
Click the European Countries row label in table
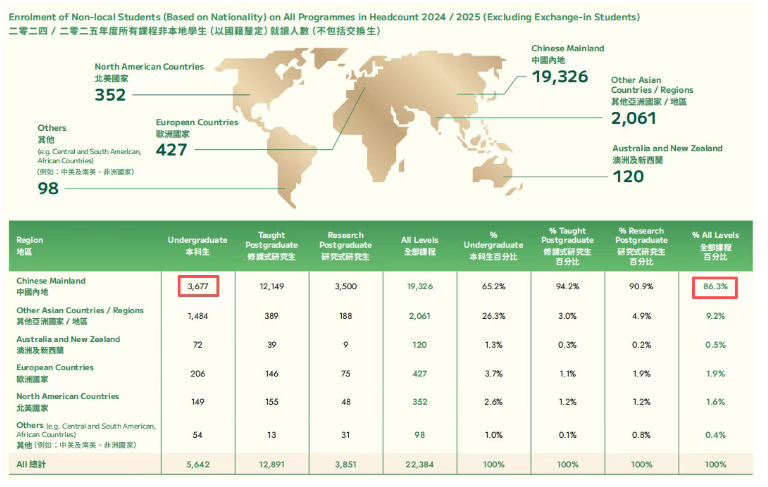point(53,372)
